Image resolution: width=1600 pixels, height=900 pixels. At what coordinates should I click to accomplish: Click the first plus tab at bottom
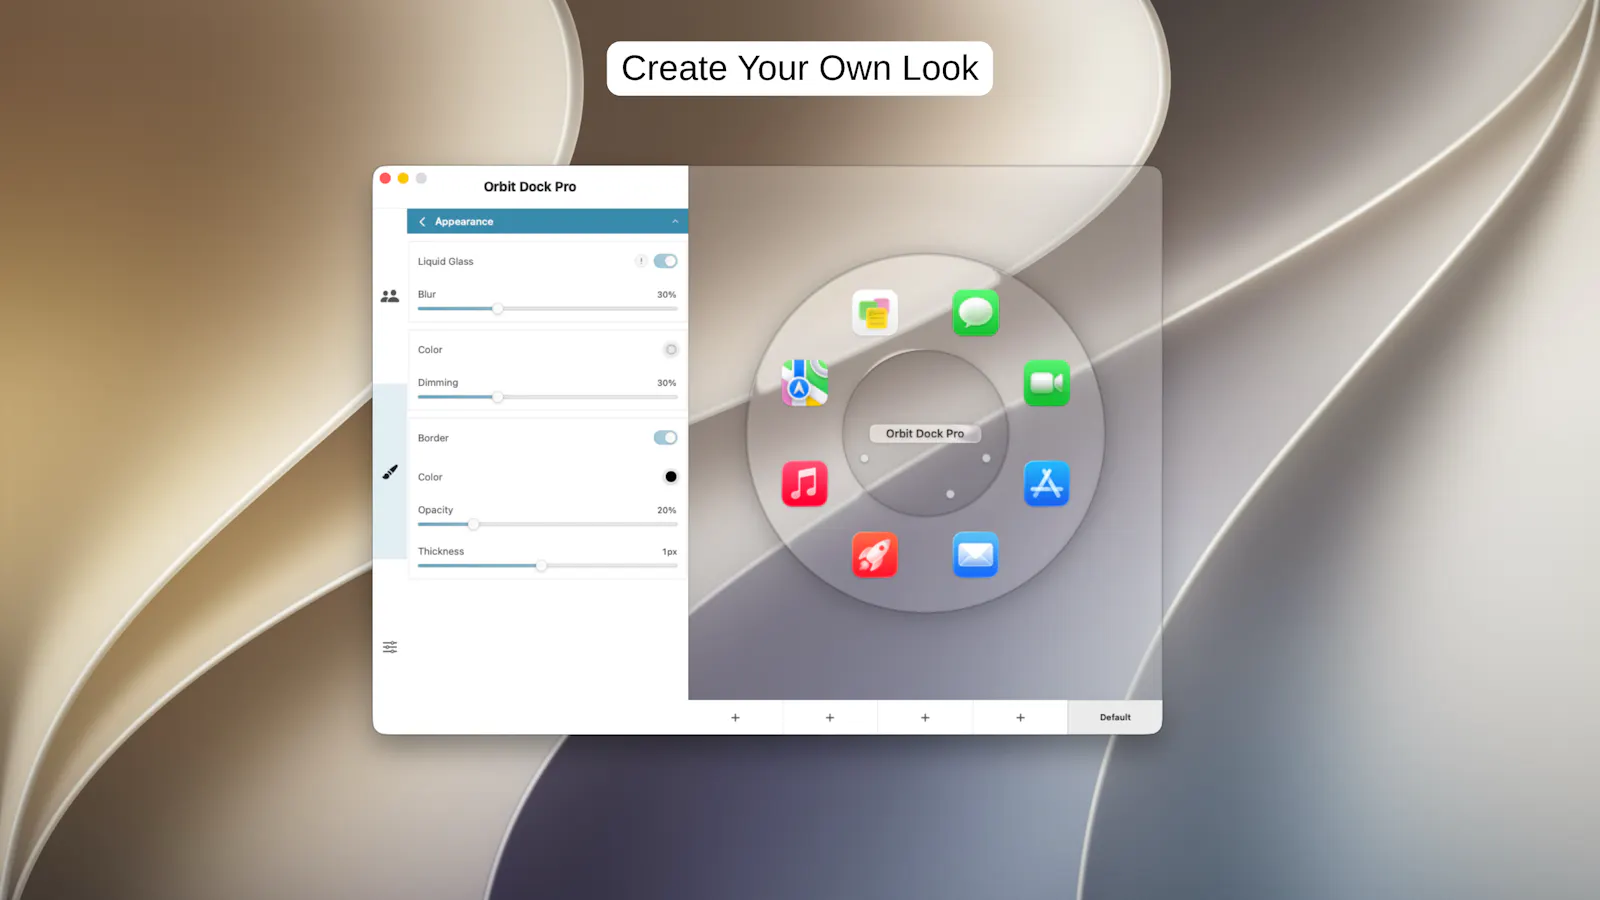(735, 718)
